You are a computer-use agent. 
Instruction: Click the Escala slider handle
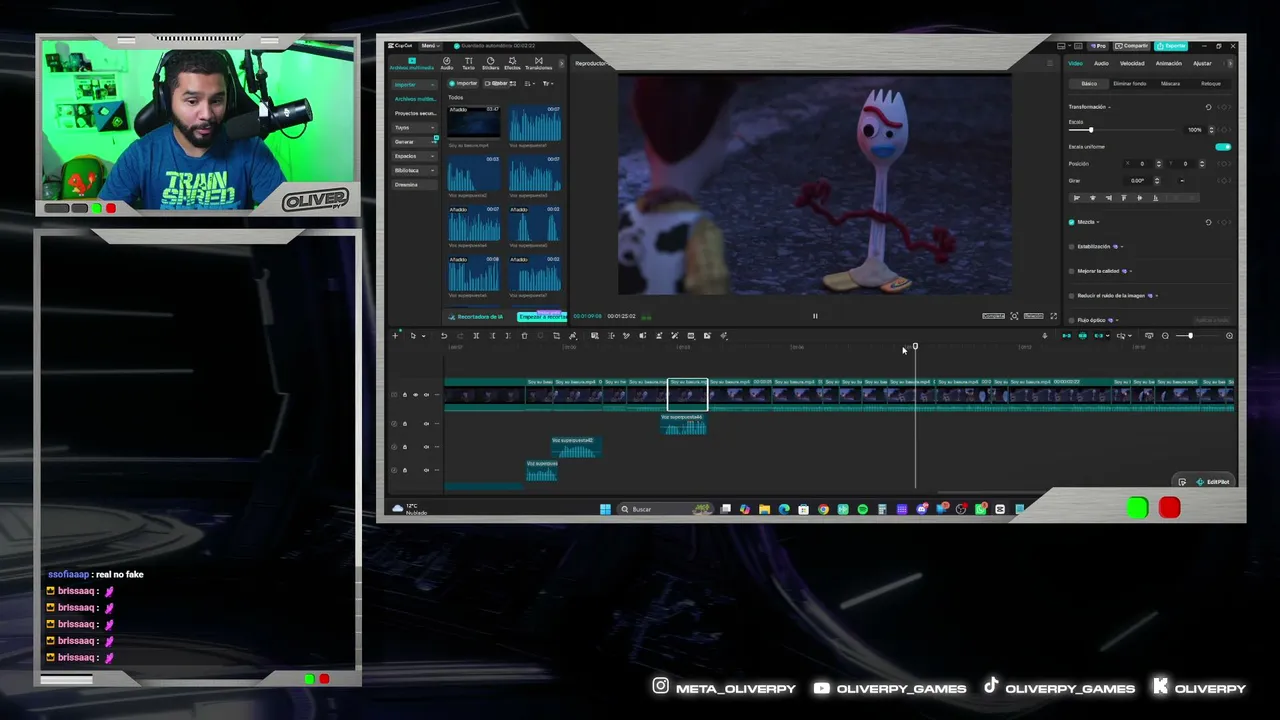(1090, 130)
